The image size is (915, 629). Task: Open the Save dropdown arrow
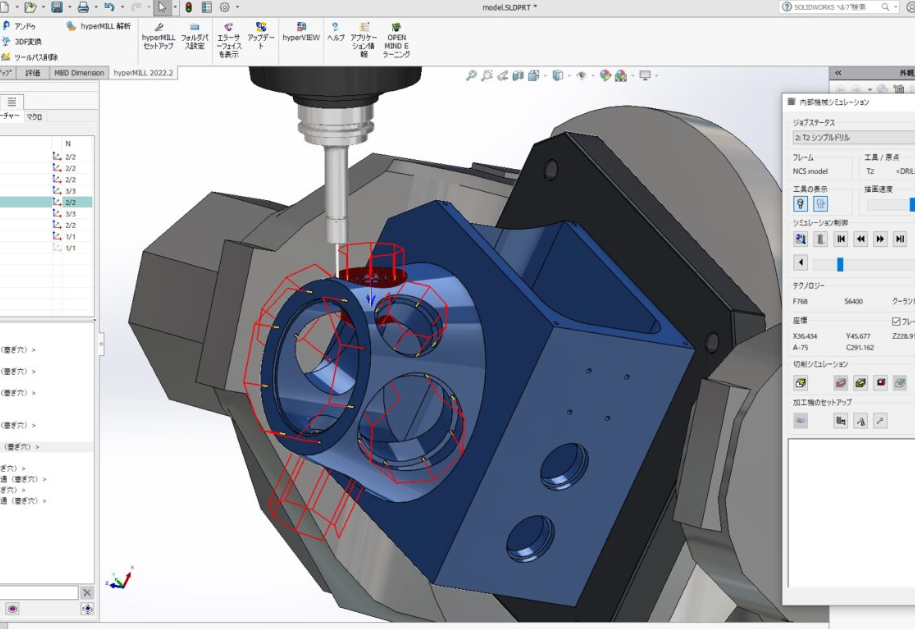click(70, 7)
